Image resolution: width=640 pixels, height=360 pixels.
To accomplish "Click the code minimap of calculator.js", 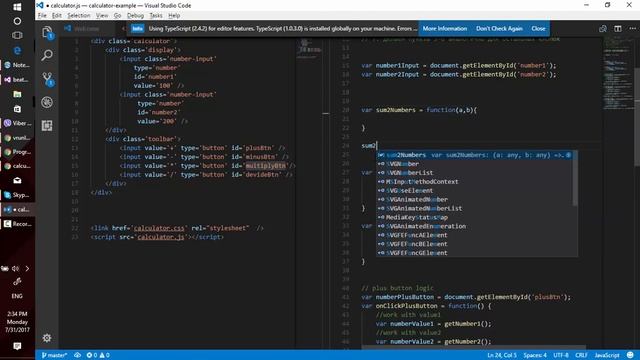I will pos(618,73).
